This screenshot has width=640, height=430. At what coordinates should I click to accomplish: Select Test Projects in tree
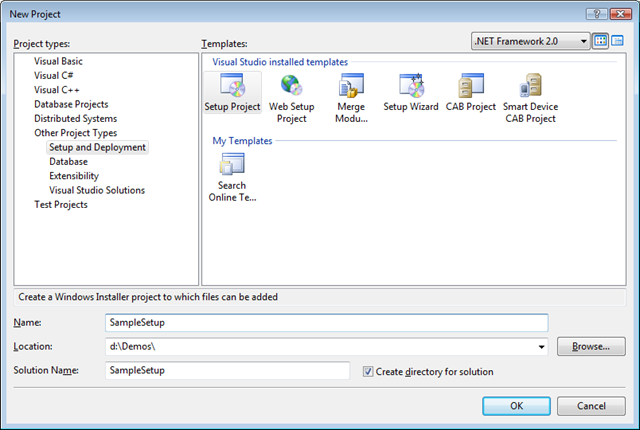60,204
